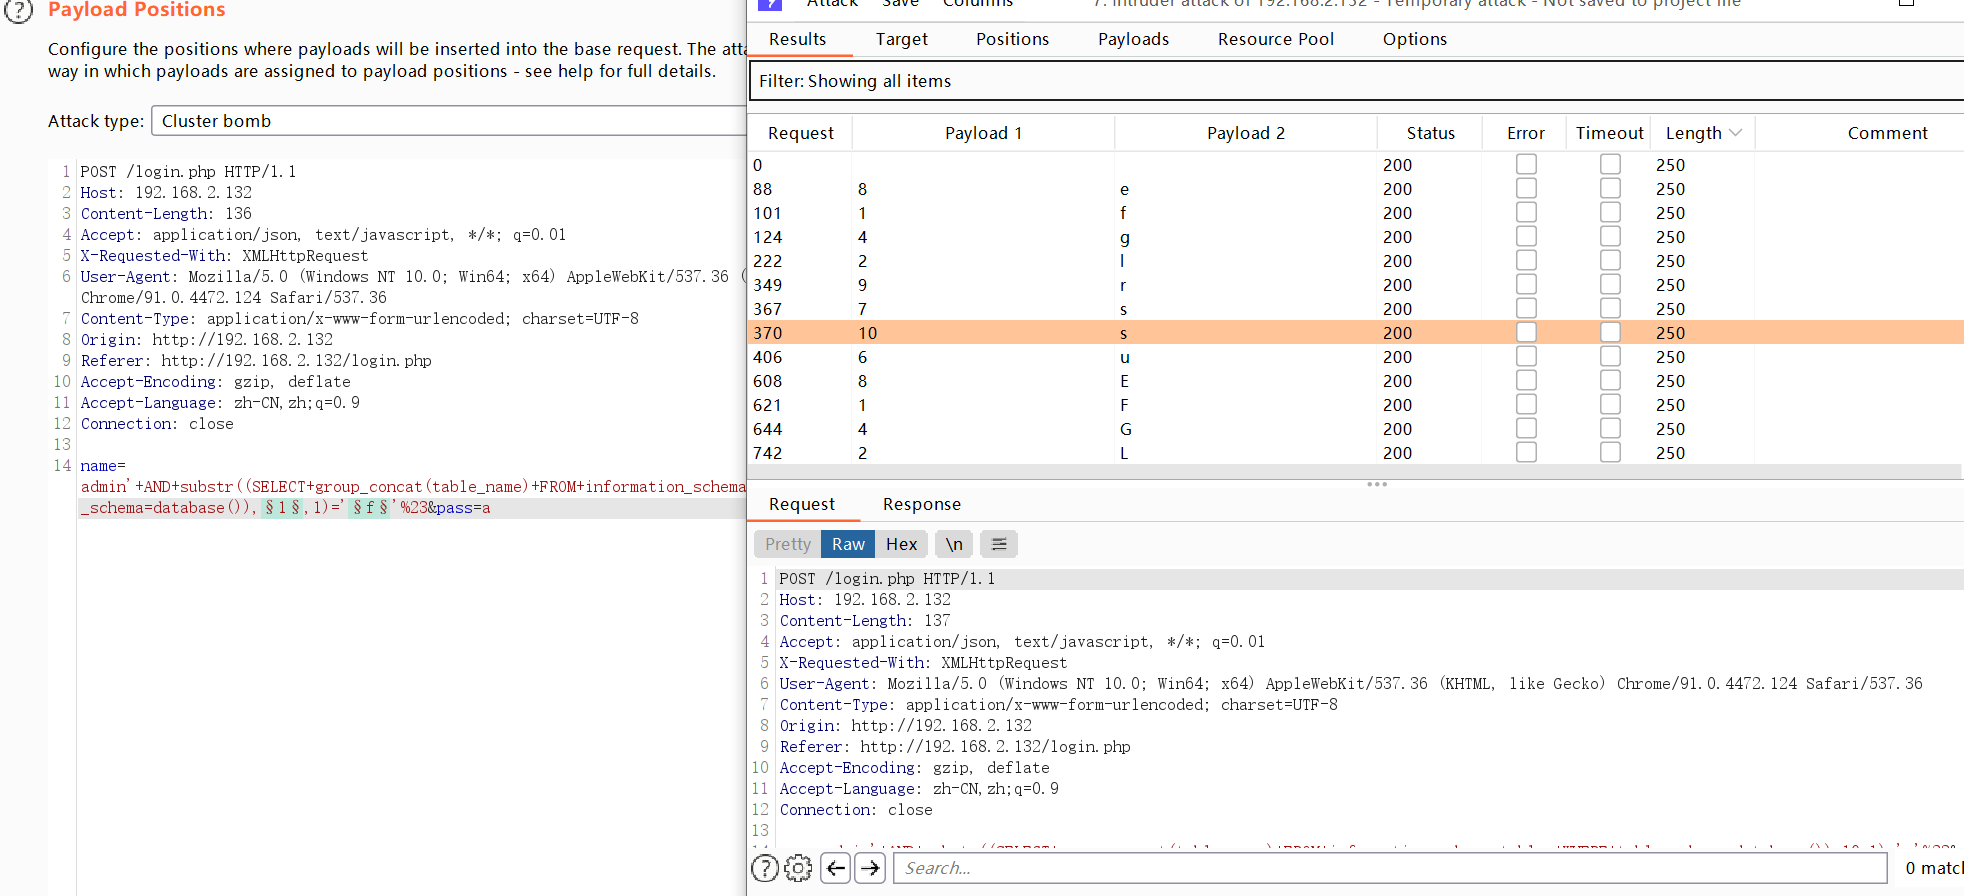This screenshot has width=1964, height=896.
Task: Sort by Timeout column header
Action: click(x=1609, y=133)
